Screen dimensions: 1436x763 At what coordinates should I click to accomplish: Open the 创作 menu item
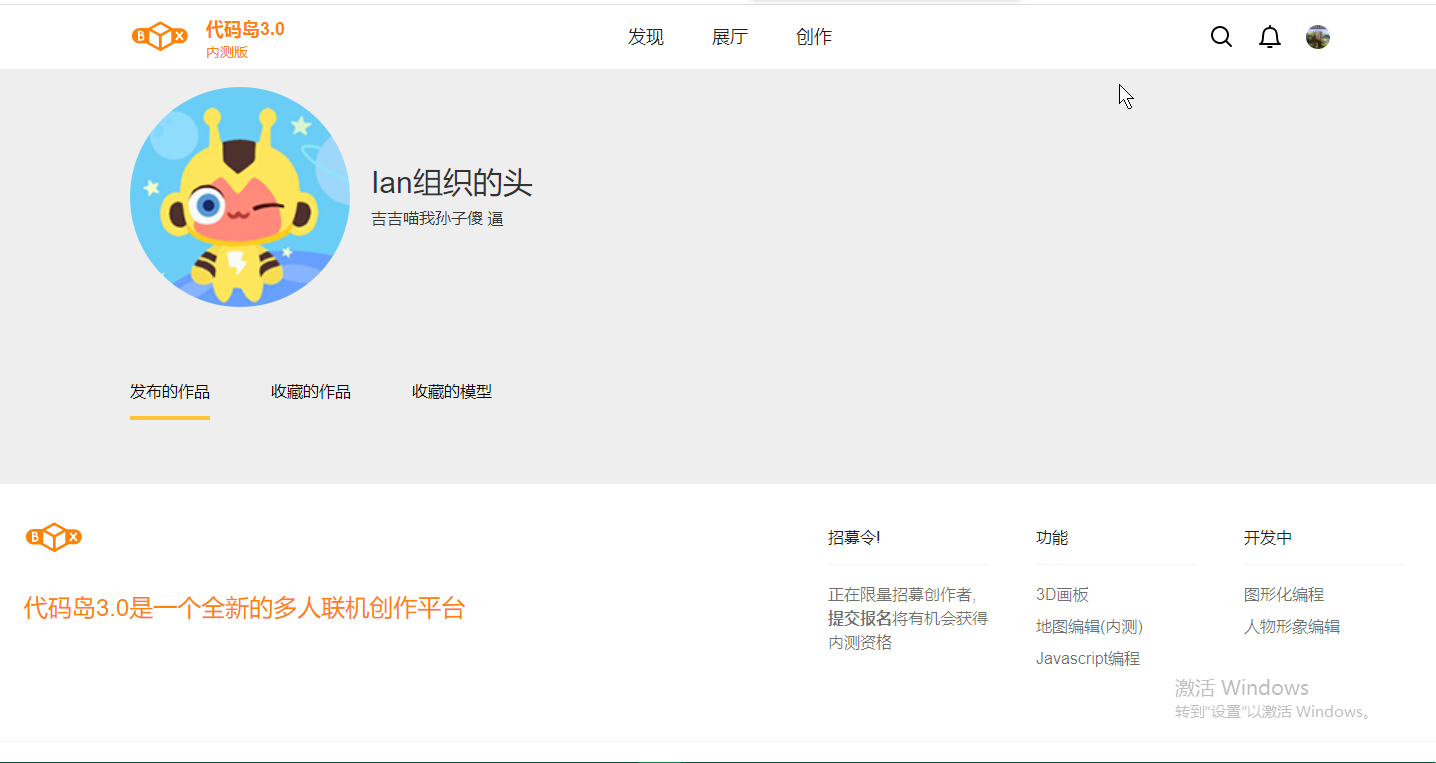point(814,37)
